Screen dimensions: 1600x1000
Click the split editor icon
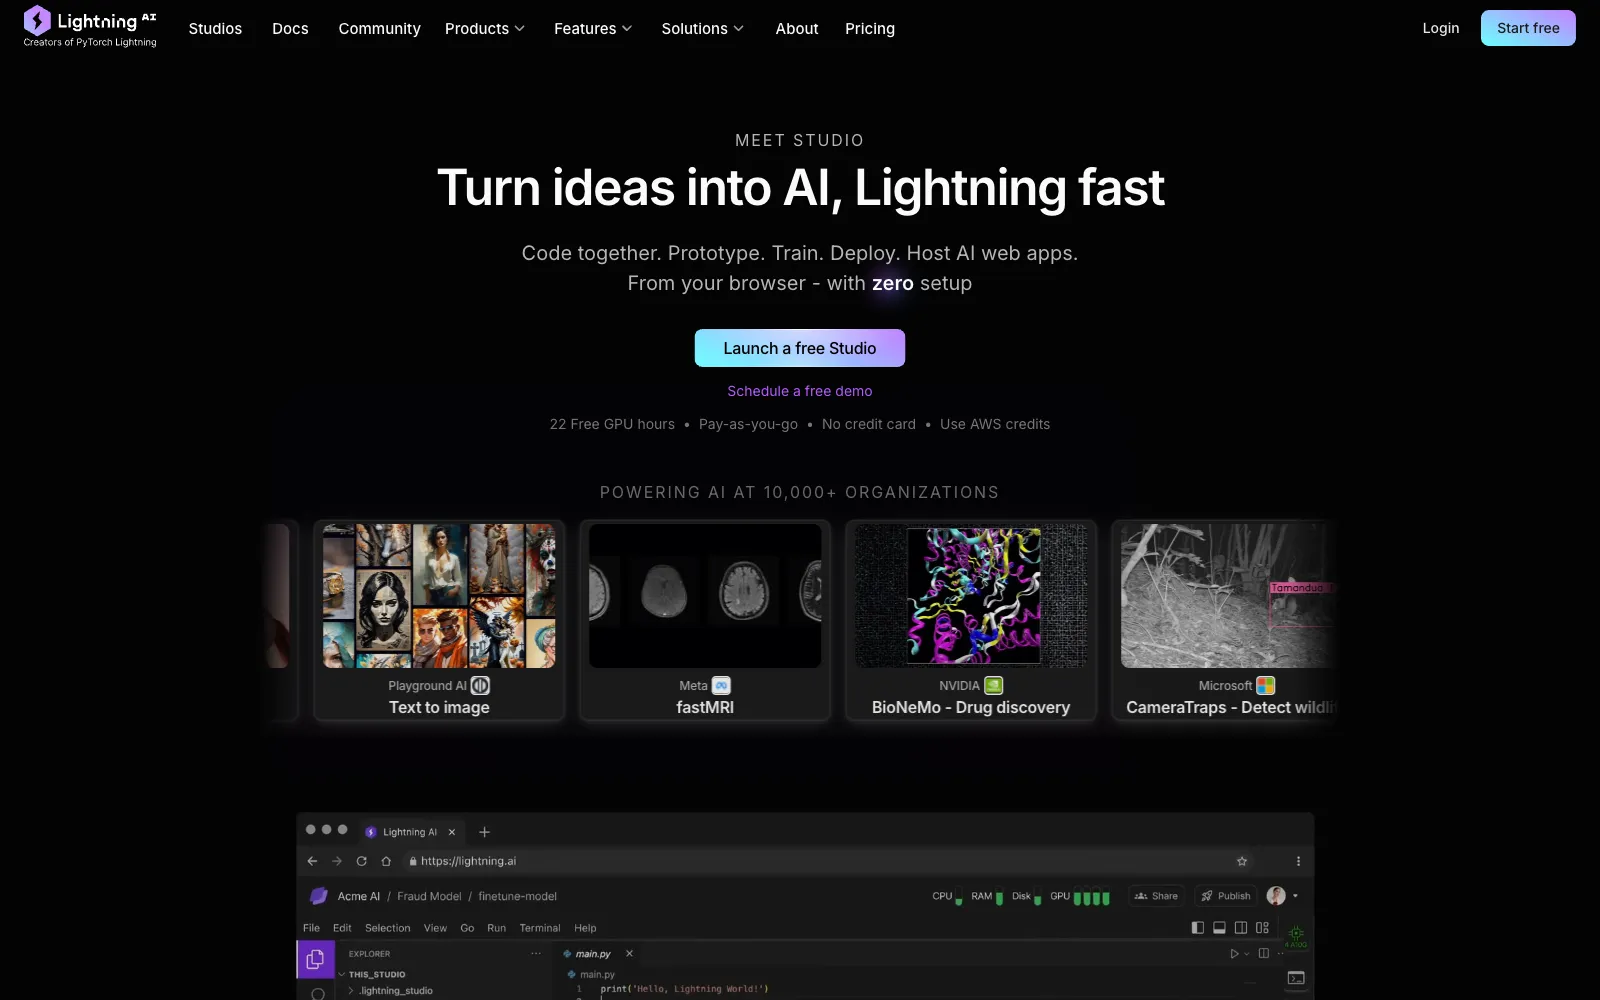(x=1264, y=954)
